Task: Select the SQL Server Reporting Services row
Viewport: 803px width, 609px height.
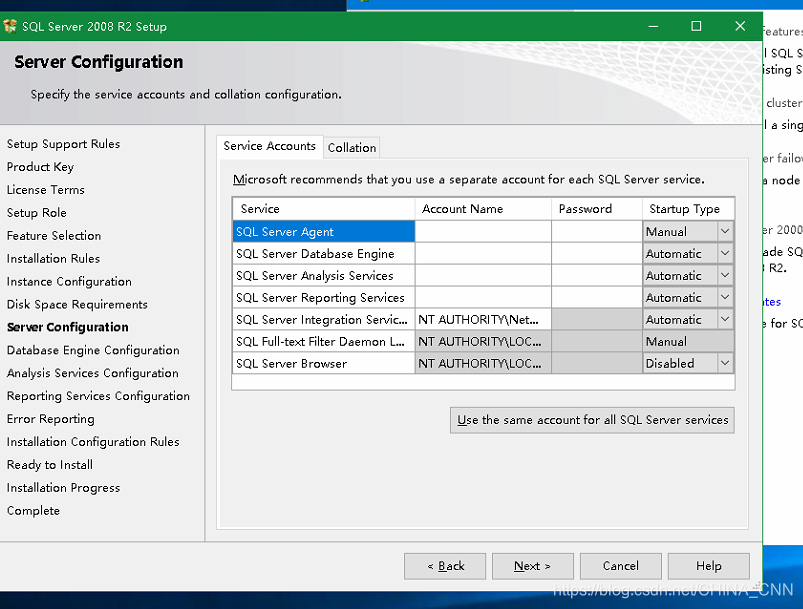Action: tap(324, 298)
